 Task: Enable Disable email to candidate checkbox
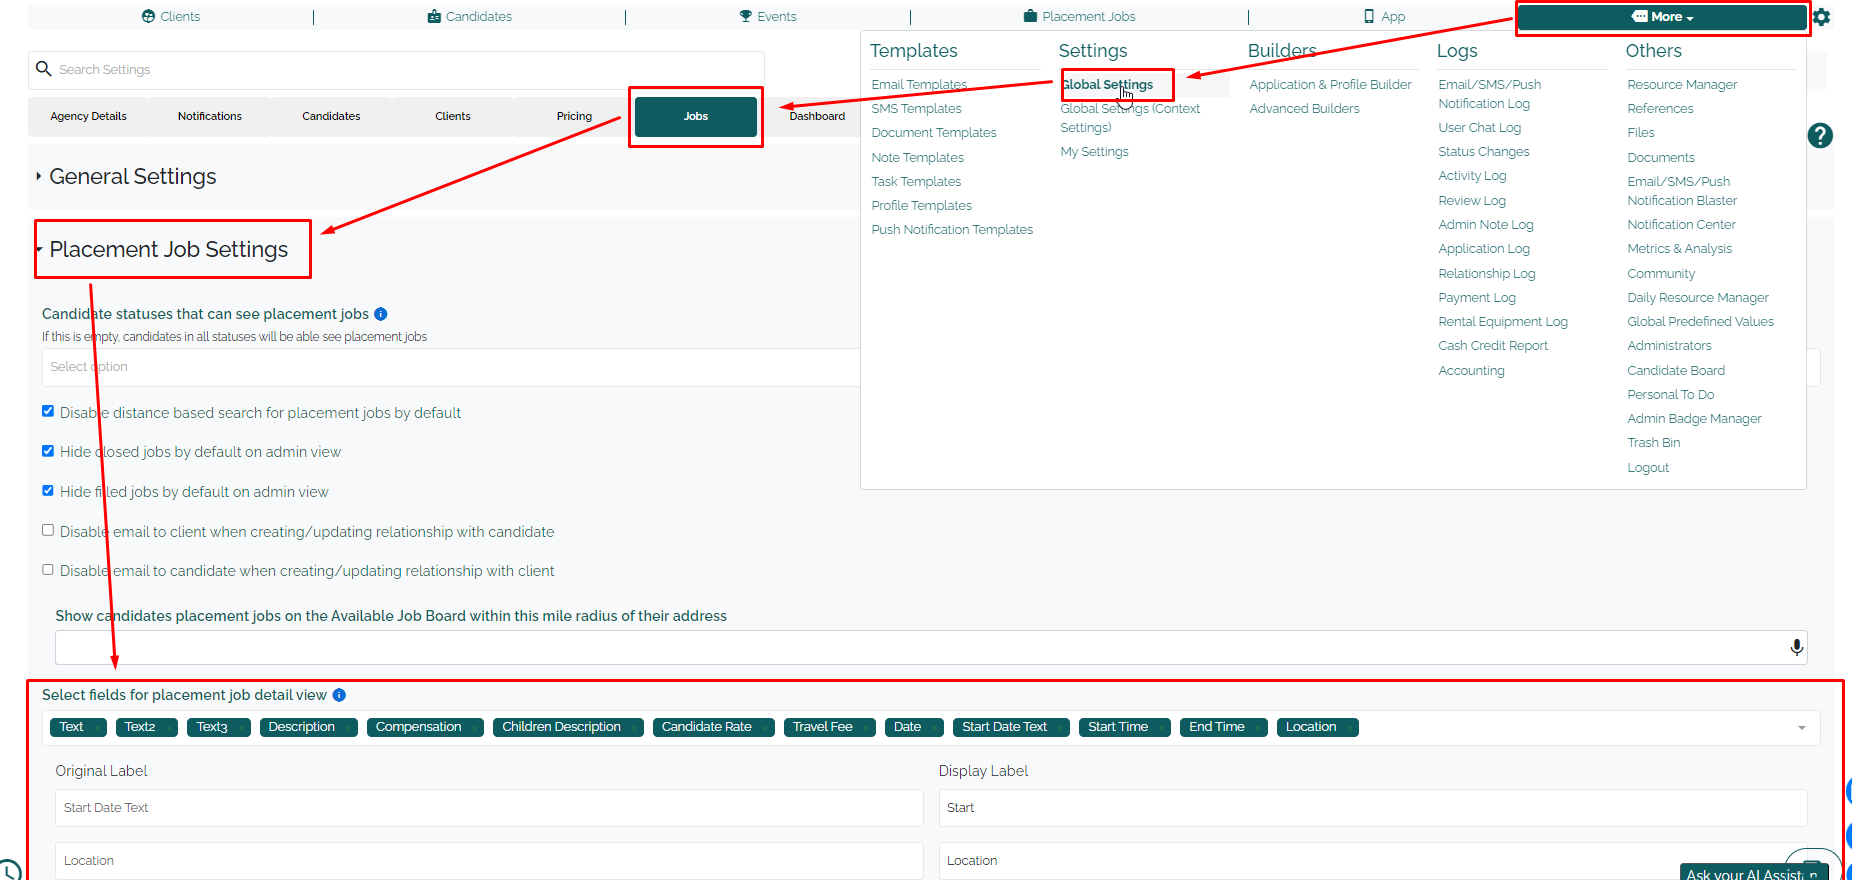[x=48, y=570]
